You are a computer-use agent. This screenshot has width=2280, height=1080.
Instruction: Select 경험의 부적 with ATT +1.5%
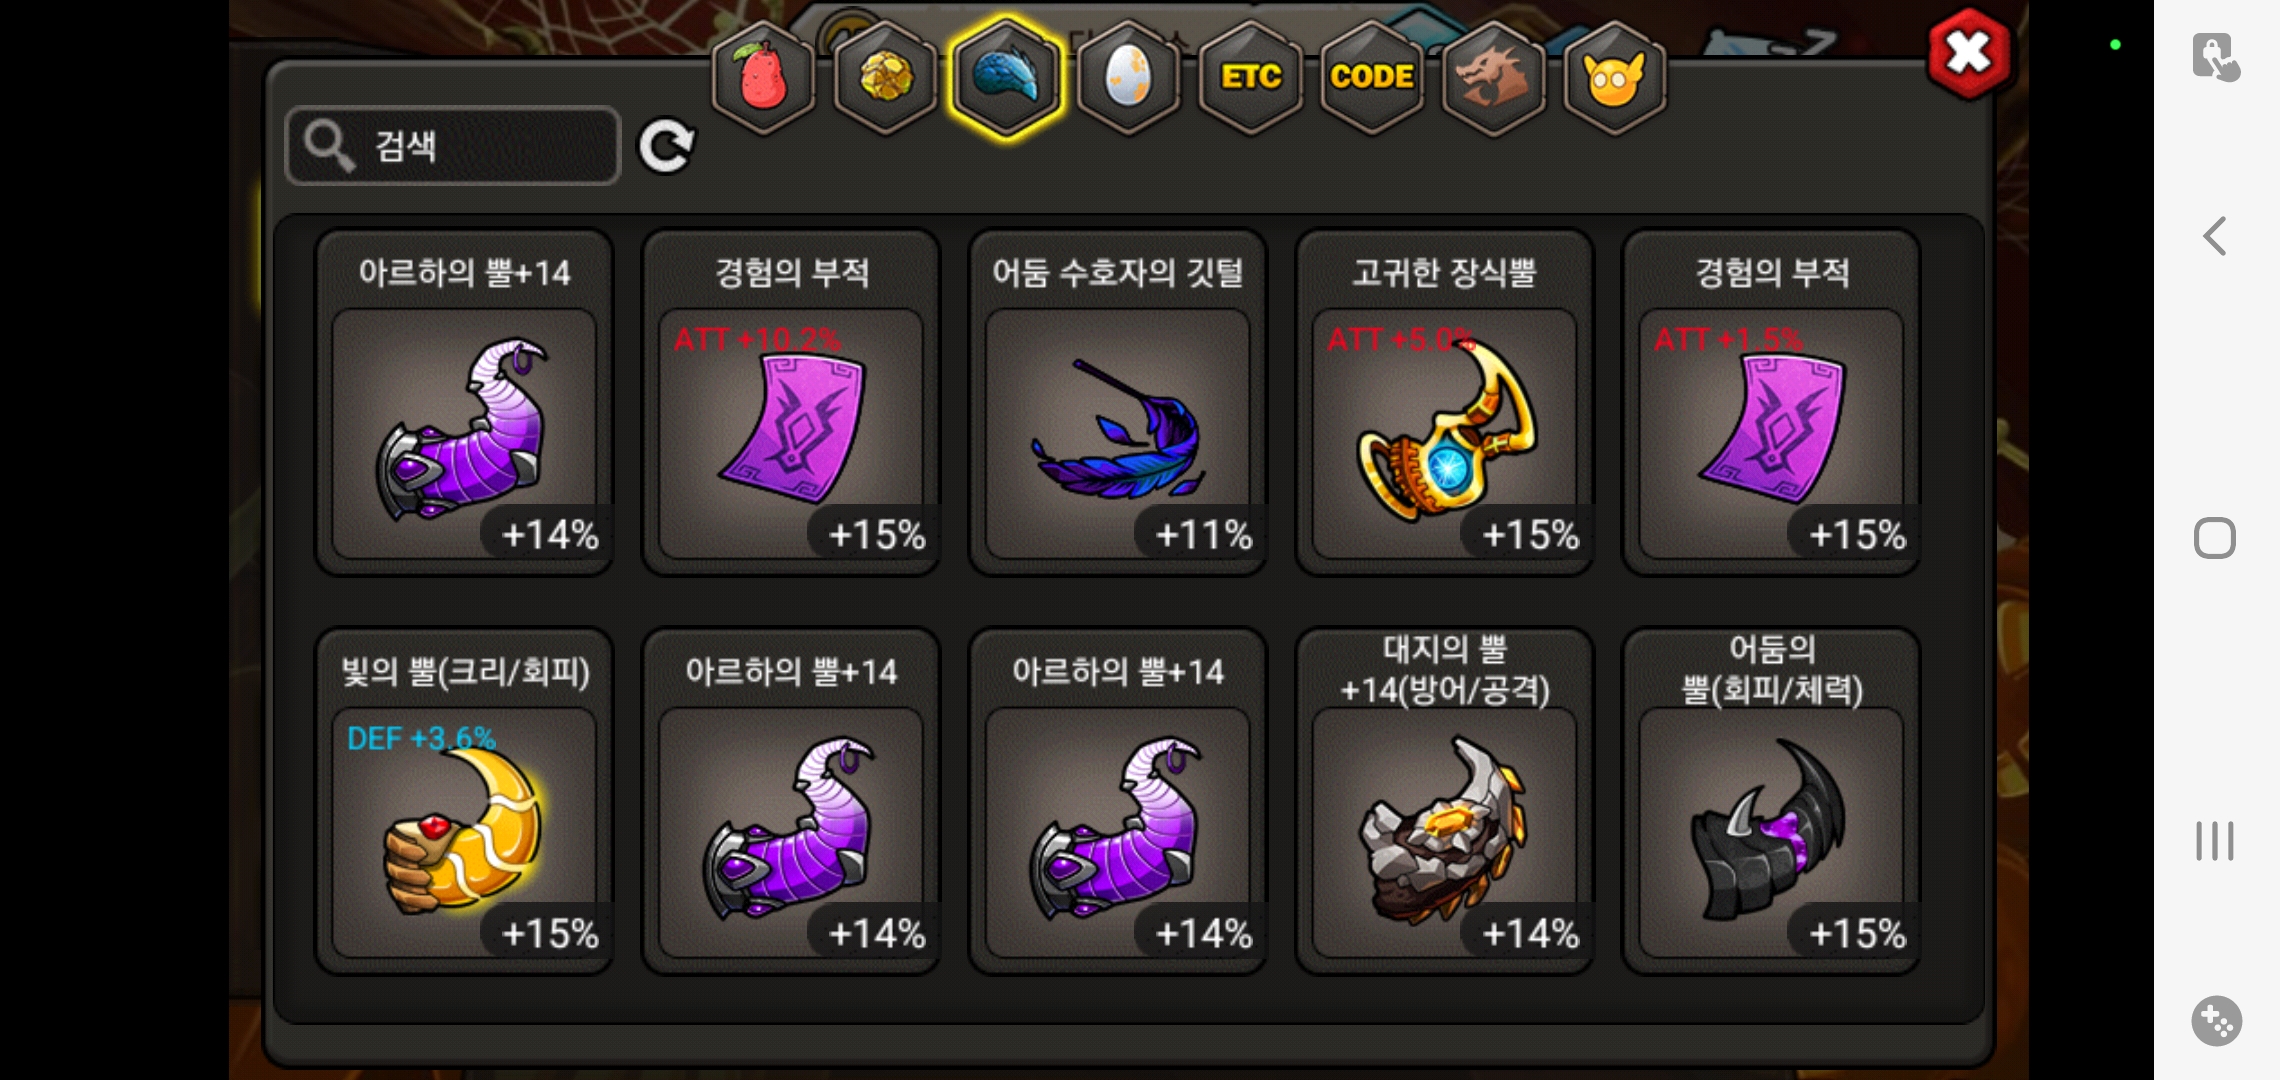point(1772,403)
